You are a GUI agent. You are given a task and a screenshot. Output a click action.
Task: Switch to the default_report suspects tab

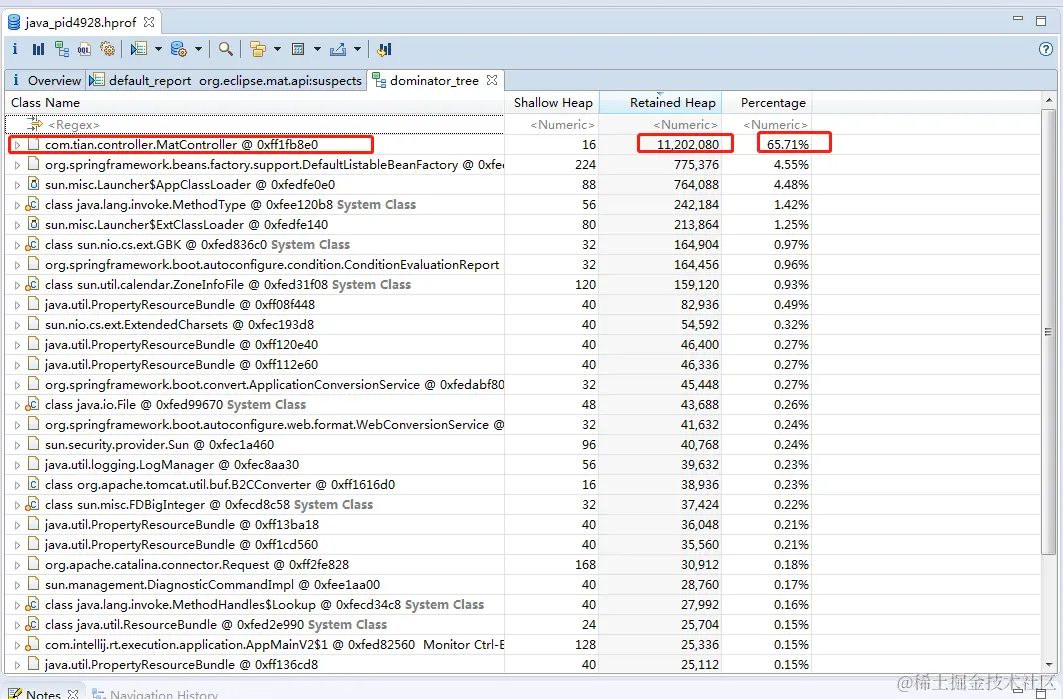[226, 81]
